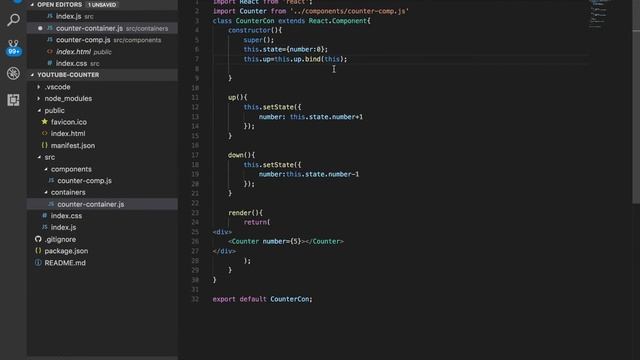Click line number 10 in gutter
This screenshot has height=360, width=640.
pyautogui.click(x=196, y=88)
